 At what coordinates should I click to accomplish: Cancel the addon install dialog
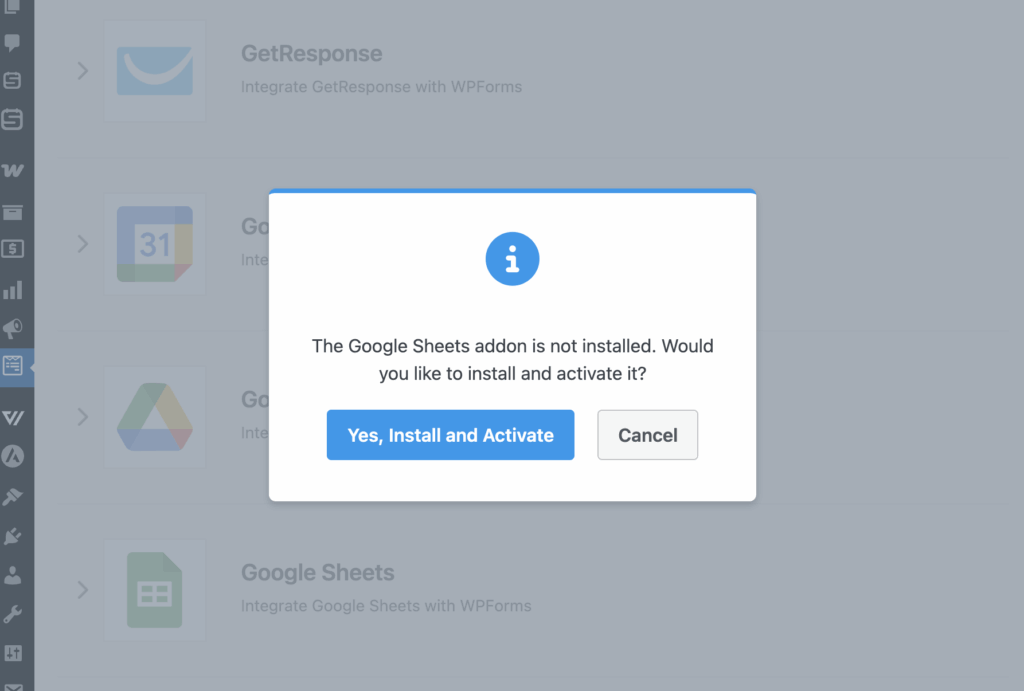click(x=647, y=435)
